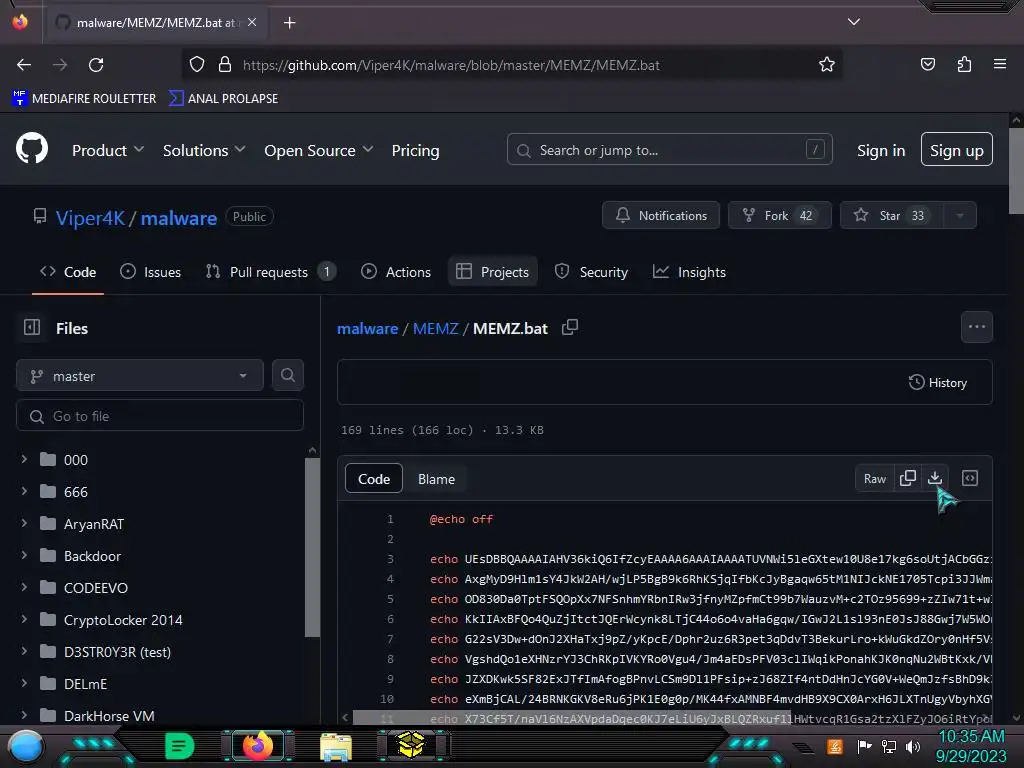Viewport: 1024px width, 768px height.
Task: Open the Actions tab
Action: [396, 272]
